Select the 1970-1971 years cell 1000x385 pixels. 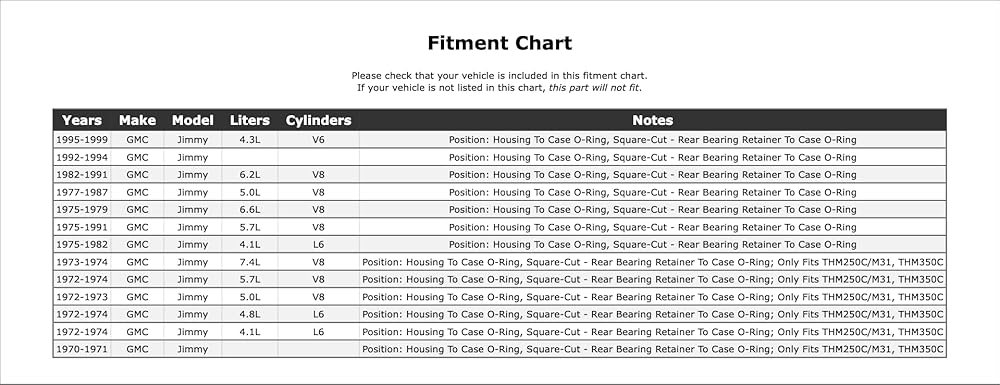[82, 349]
